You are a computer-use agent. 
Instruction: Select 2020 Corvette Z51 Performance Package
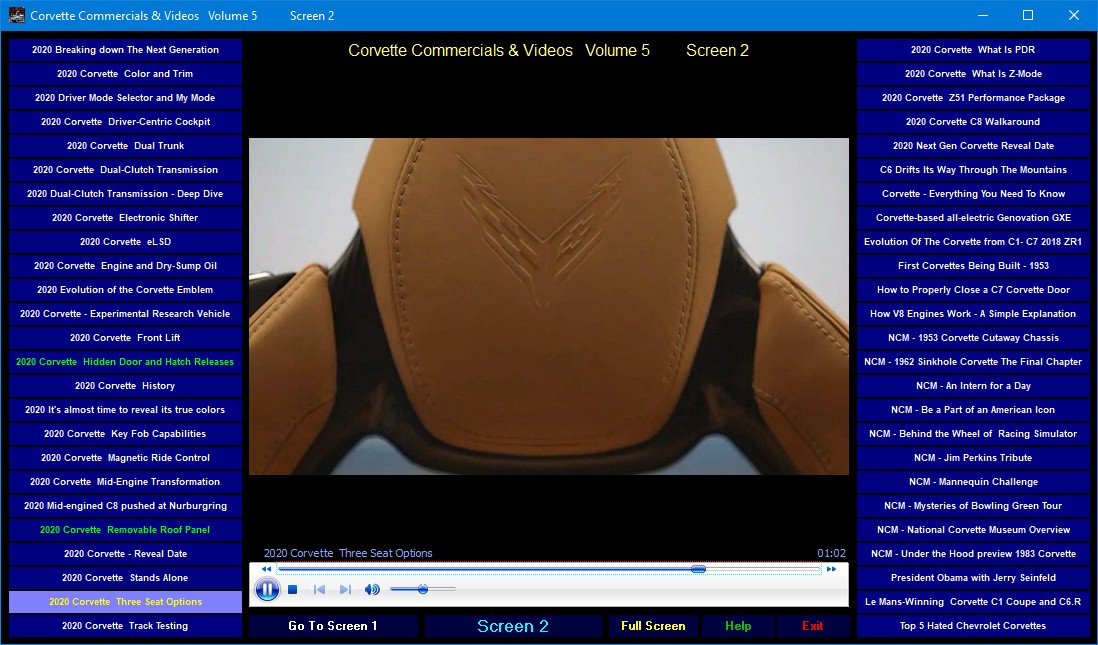click(x=973, y=98)
